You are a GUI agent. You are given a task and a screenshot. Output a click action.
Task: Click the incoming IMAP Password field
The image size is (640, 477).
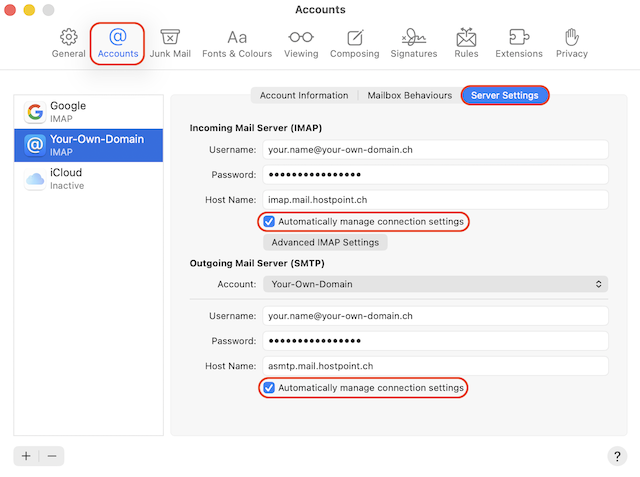pyautogui.click(x=436, y=175)
